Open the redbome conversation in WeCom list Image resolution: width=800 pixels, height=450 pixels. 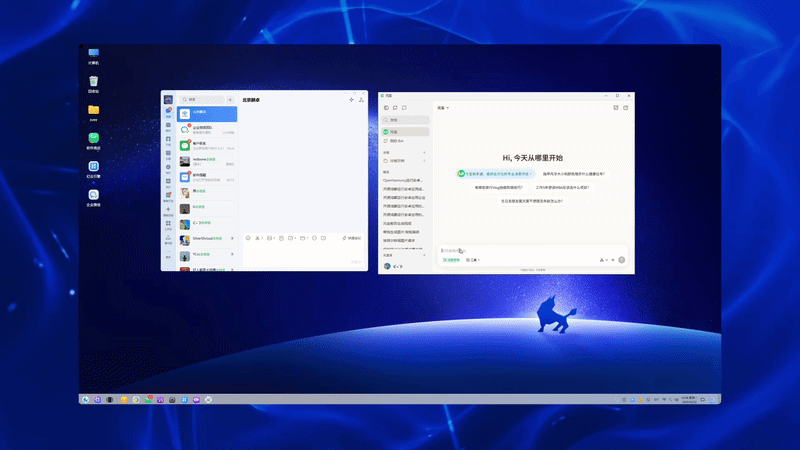click(x=207, y=161)
